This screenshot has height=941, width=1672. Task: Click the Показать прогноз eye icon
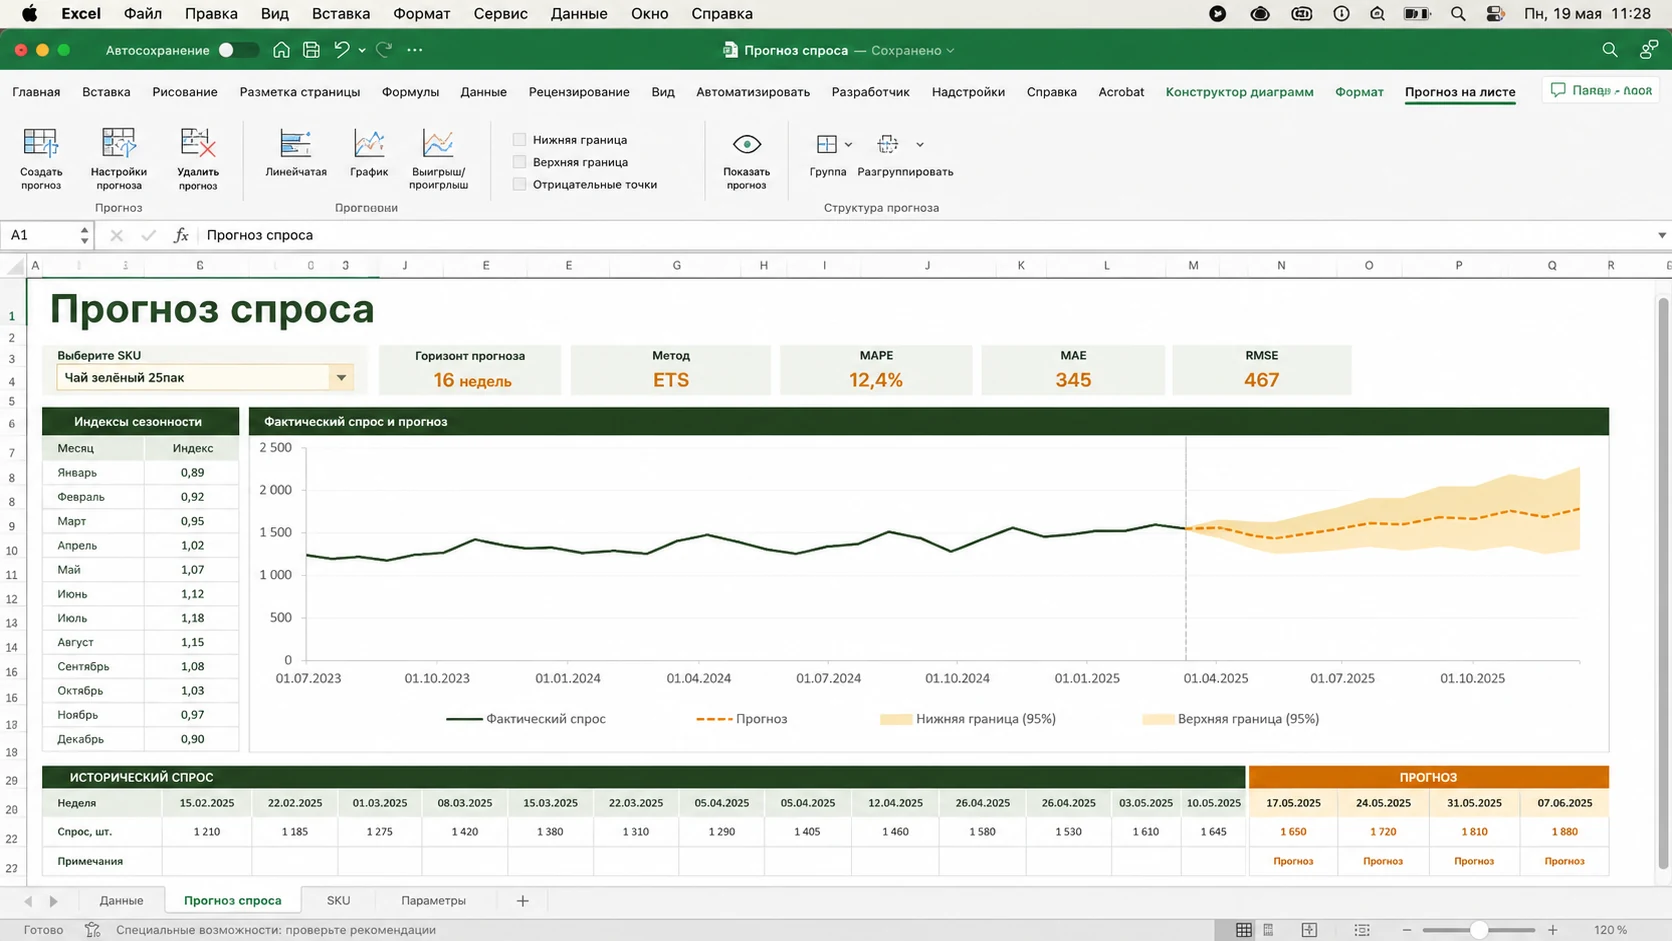coord(746,144)
